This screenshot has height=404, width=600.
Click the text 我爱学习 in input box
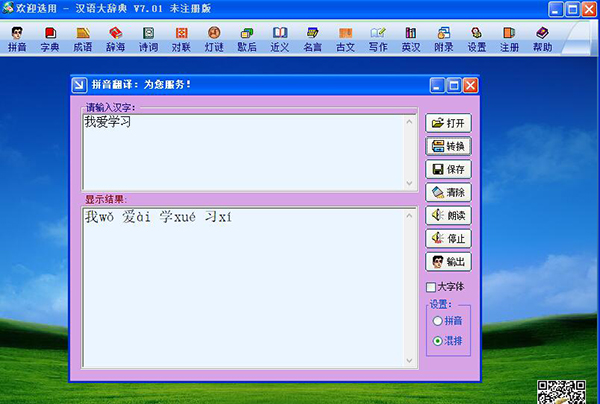pos(108,122)
